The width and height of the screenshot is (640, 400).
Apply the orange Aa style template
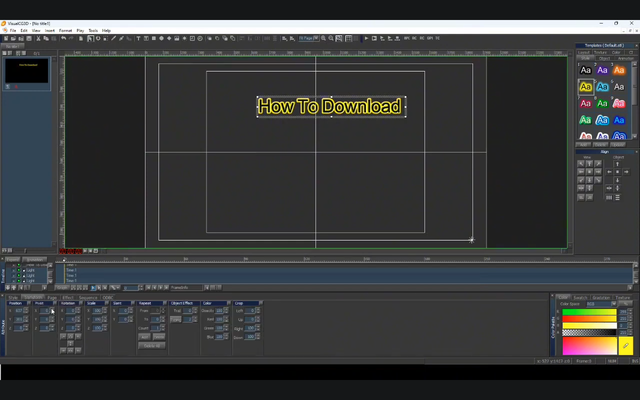point(619,70)
